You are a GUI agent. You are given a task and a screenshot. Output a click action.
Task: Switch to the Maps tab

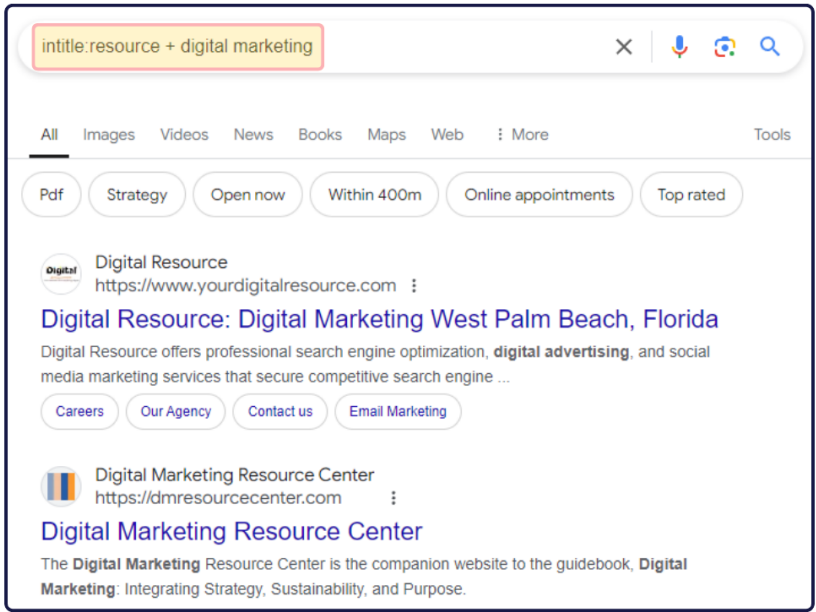click(387, 135)
